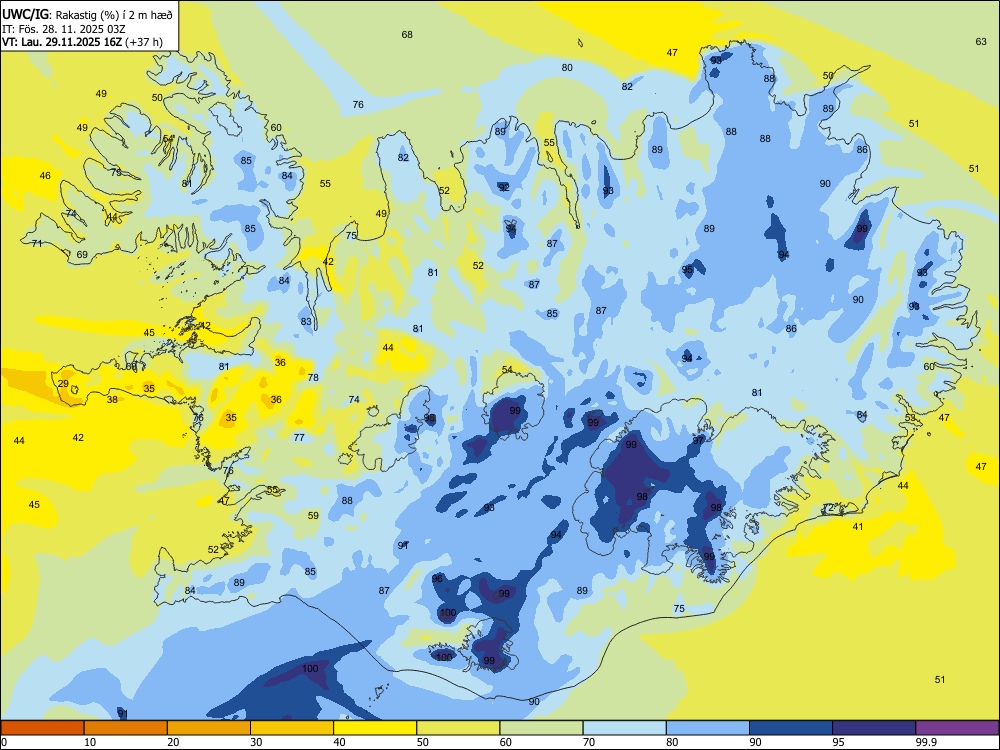
Task: Click the legend tick label '0'
Action: click(x=3, y=742)
